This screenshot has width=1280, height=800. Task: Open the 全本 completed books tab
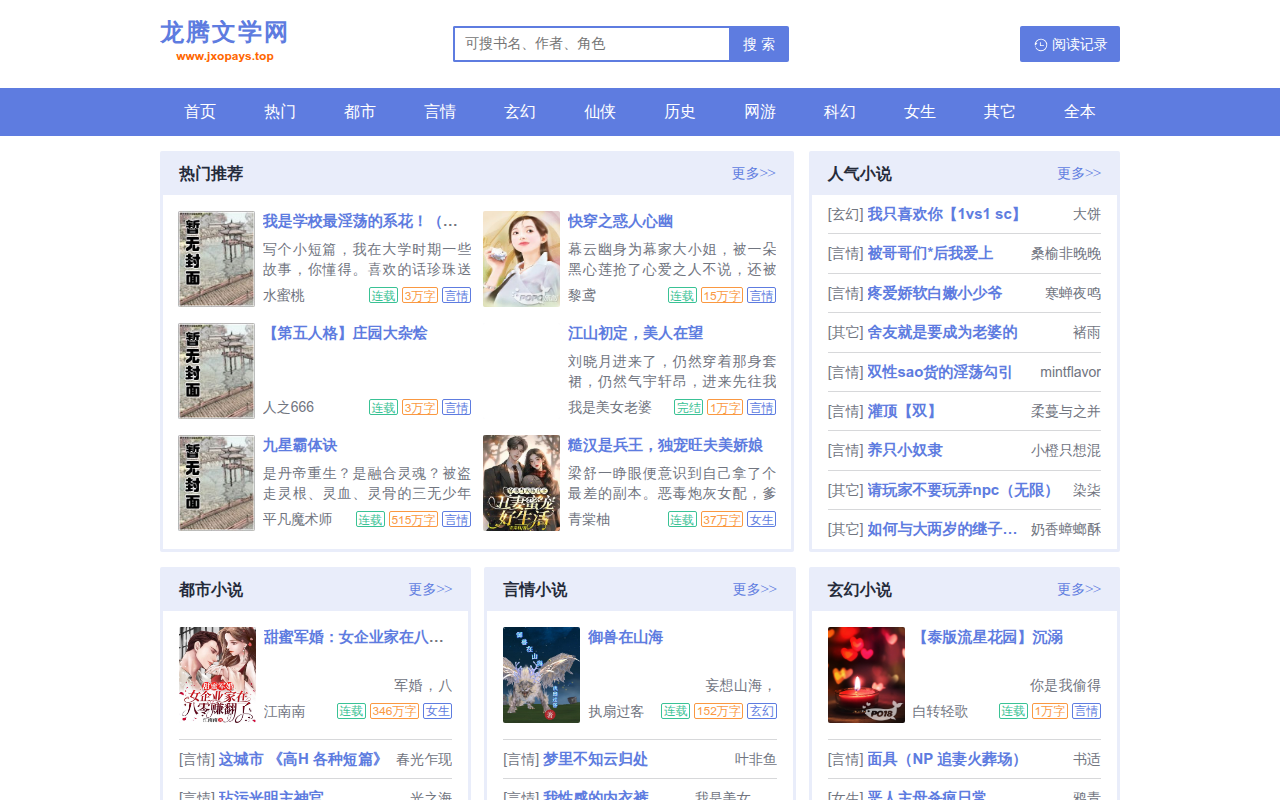[1080, 112]
